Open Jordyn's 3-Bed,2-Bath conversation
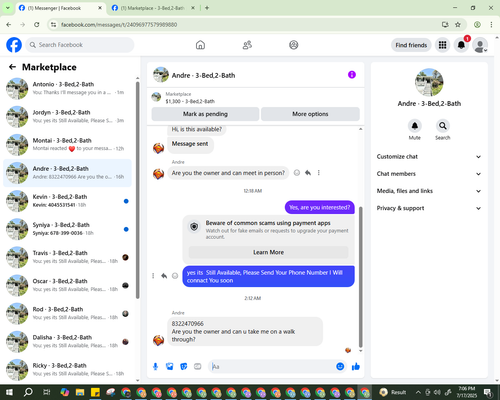This screenshot has width=500, height=400. pos(67,117)
